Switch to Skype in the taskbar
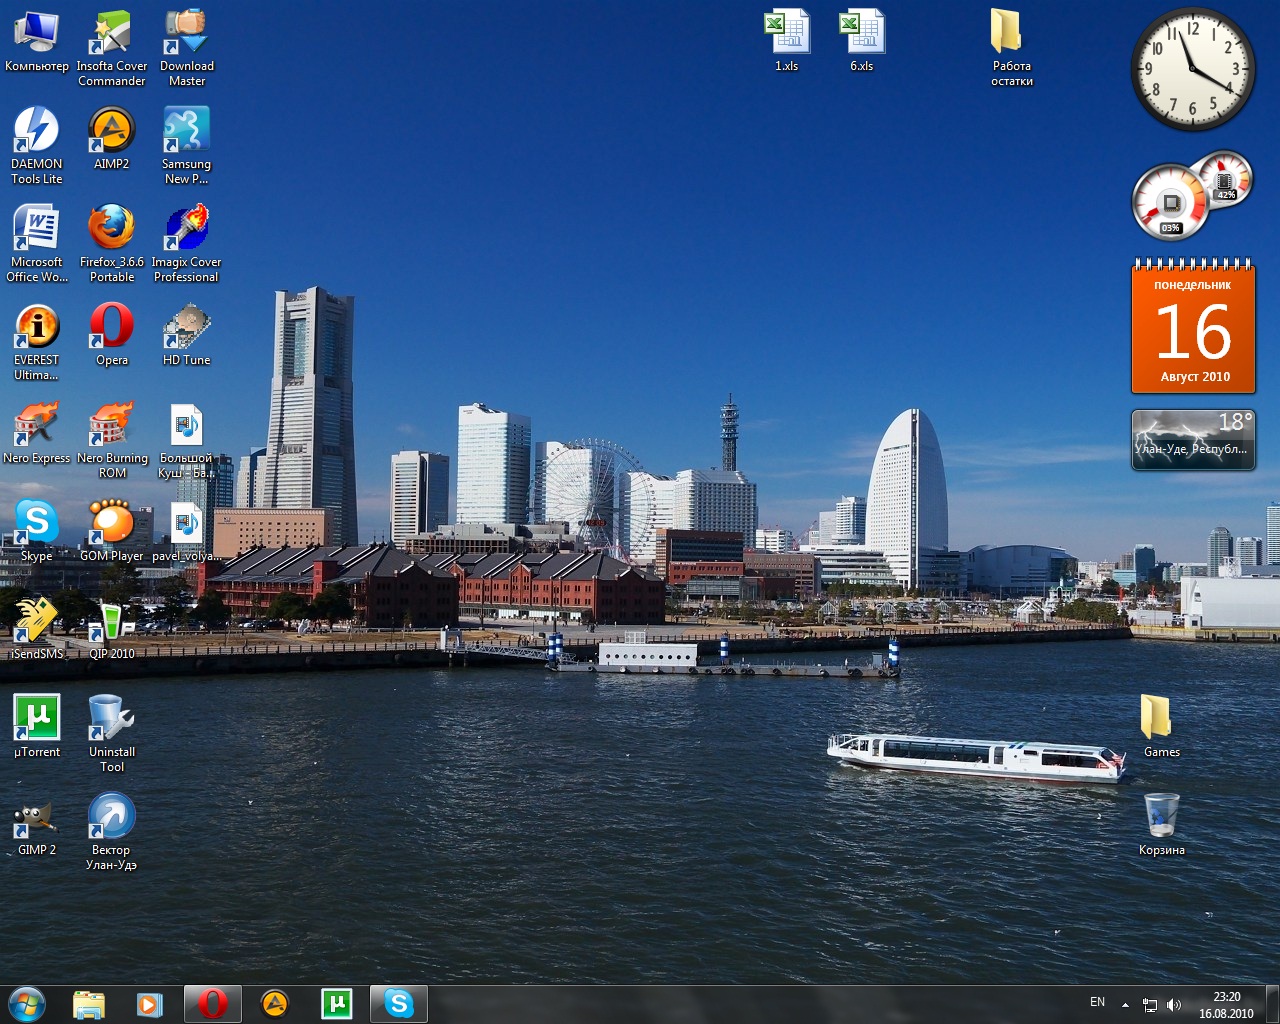The height and width of the screenshot is (1024, 1280). (x=398, y=1004)
